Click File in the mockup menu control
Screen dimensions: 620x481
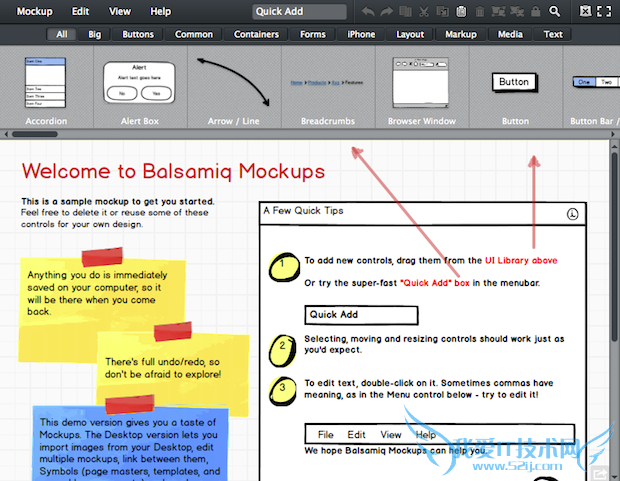325,435
